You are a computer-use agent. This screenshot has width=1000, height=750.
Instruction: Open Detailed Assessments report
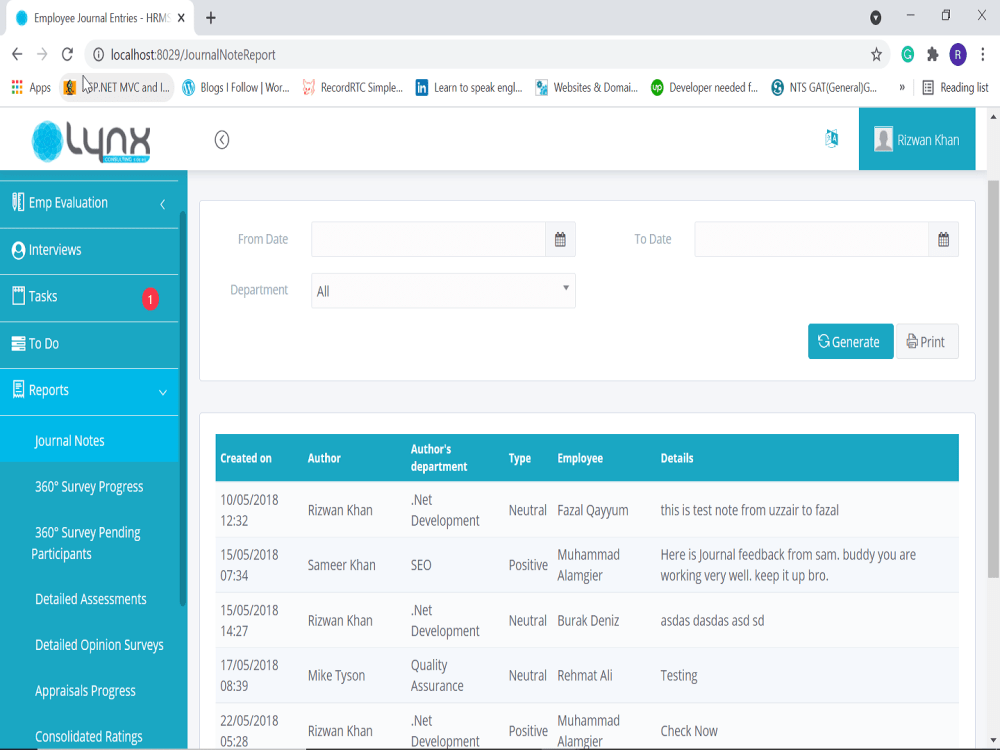click(91, 599)
